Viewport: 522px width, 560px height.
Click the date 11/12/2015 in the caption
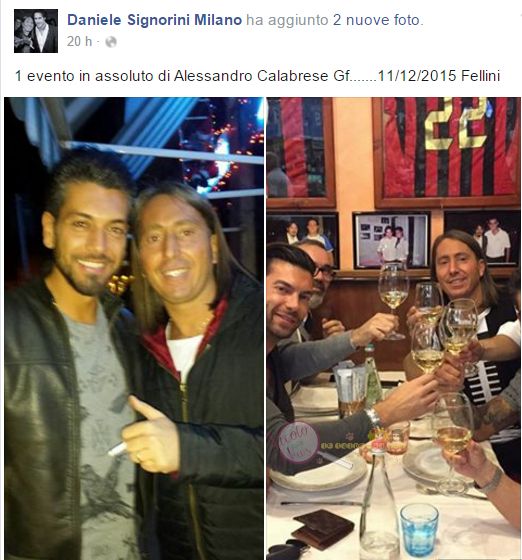[x=417, y=76]
